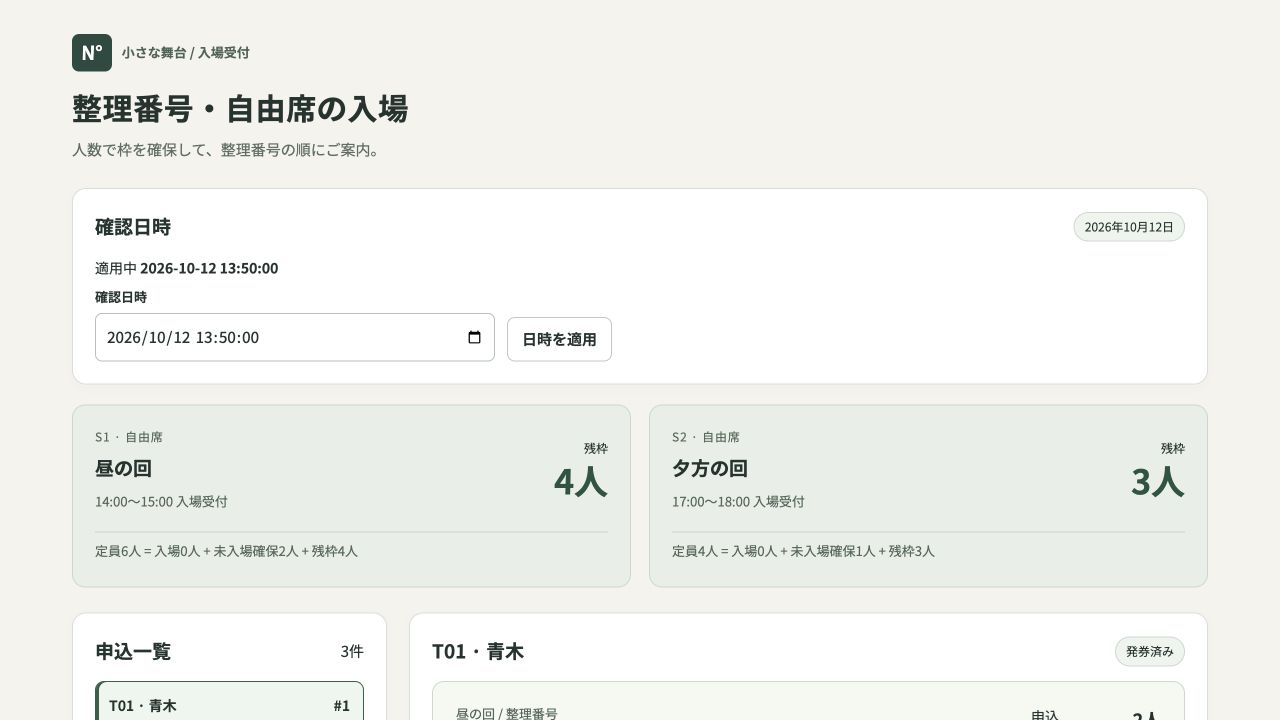Click the T01・青木 detail panel heading
1280x720 pixels.
tap(478, 652)
